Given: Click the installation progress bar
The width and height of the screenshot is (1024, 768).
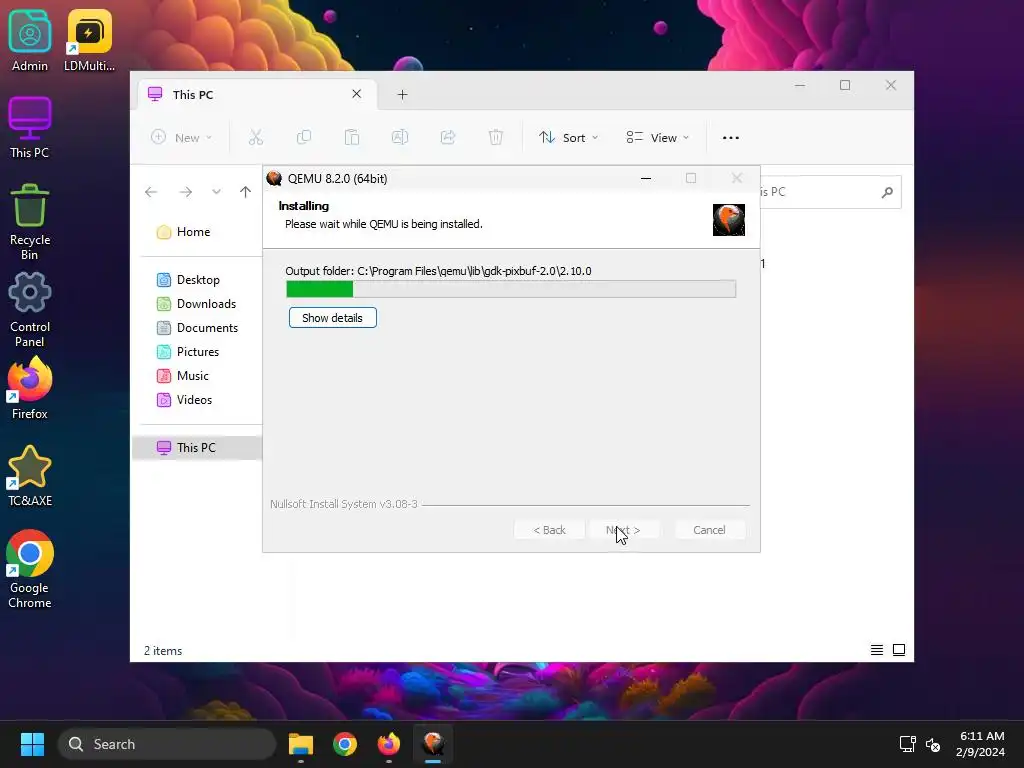Looking at the screenshot, I should (x=511, y=289).
